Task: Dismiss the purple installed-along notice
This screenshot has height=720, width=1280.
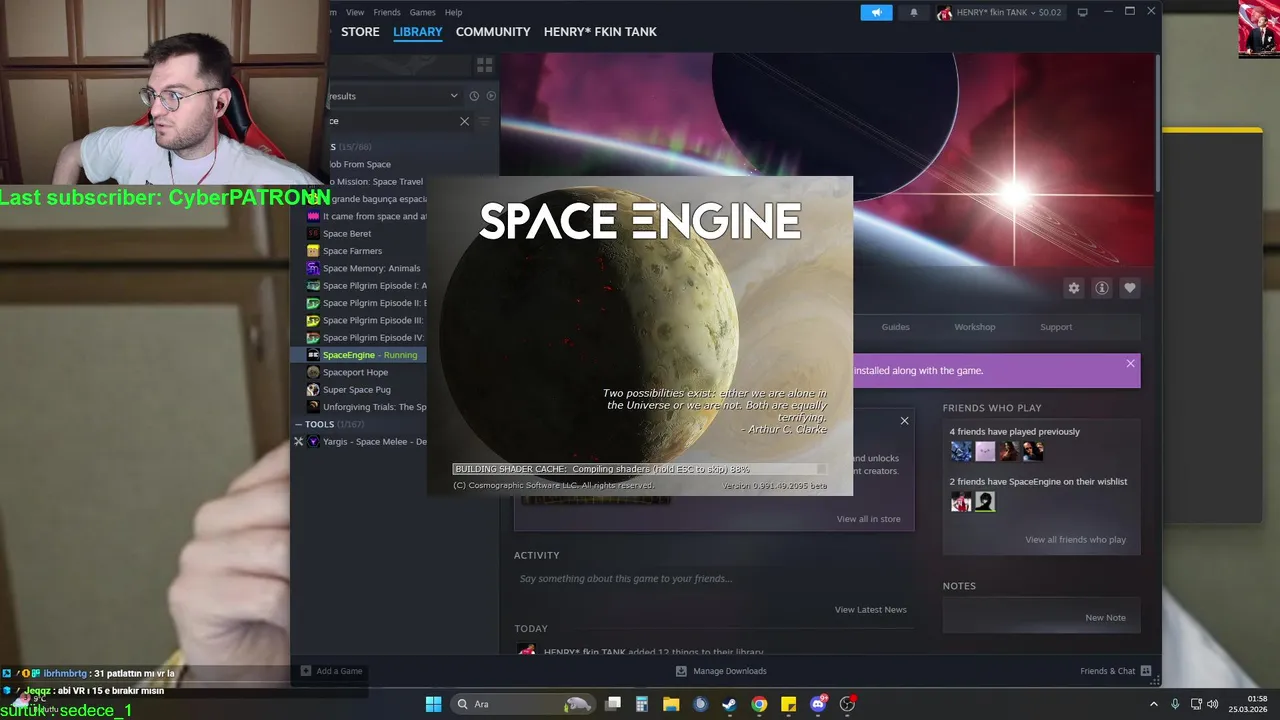Action: point(1131,363)
